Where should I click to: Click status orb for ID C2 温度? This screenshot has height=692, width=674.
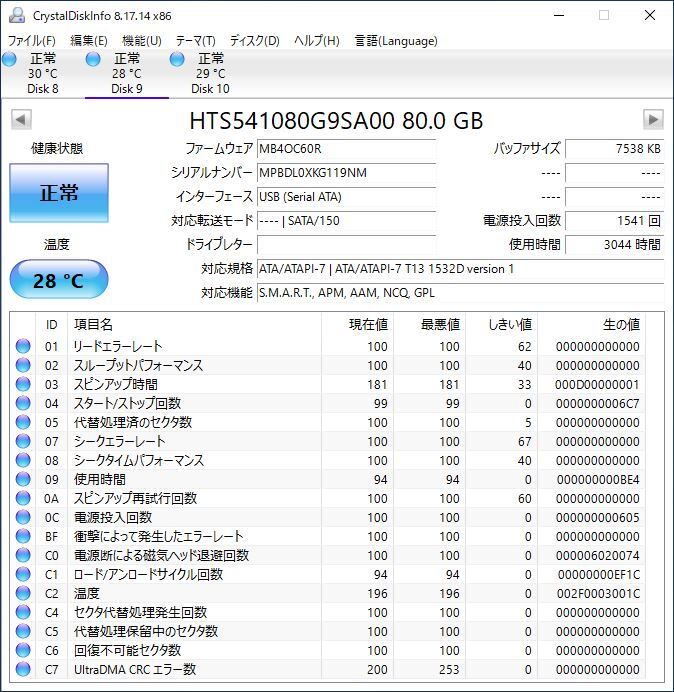point(23,594)
